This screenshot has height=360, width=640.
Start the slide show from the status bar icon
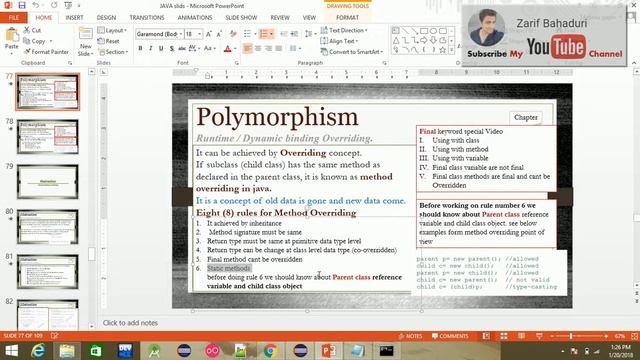[x=539, y=336]
